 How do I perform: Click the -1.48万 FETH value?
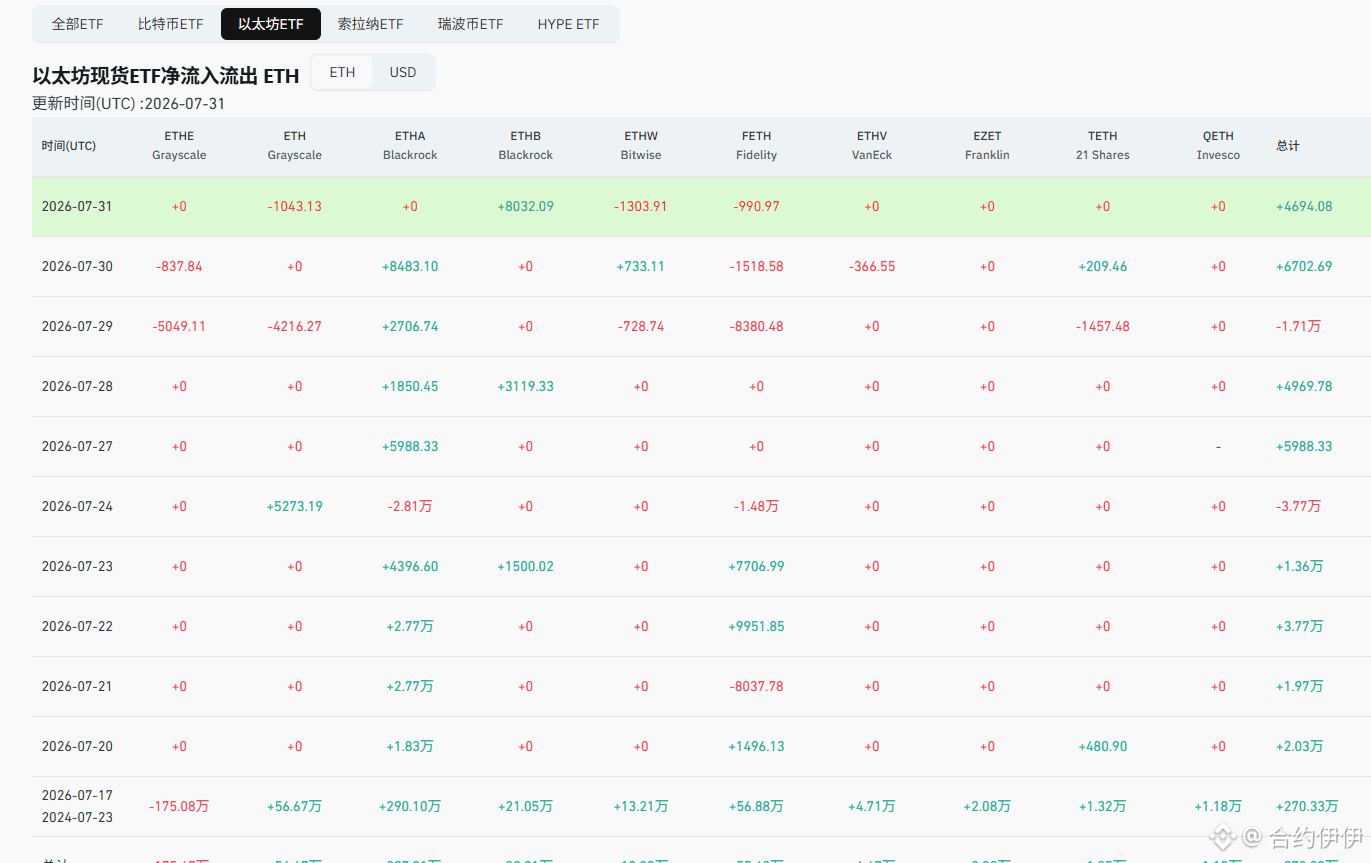pos(756,507)
